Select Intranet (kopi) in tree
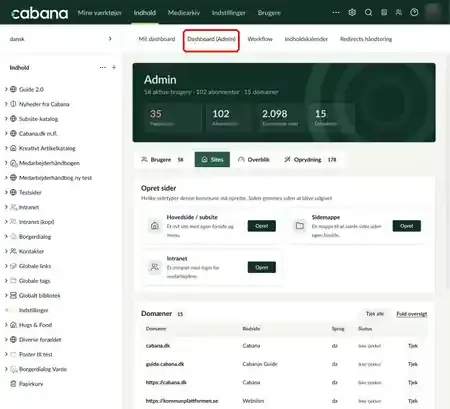The height and width of the screenshot is (409, 450). (36, 222)
